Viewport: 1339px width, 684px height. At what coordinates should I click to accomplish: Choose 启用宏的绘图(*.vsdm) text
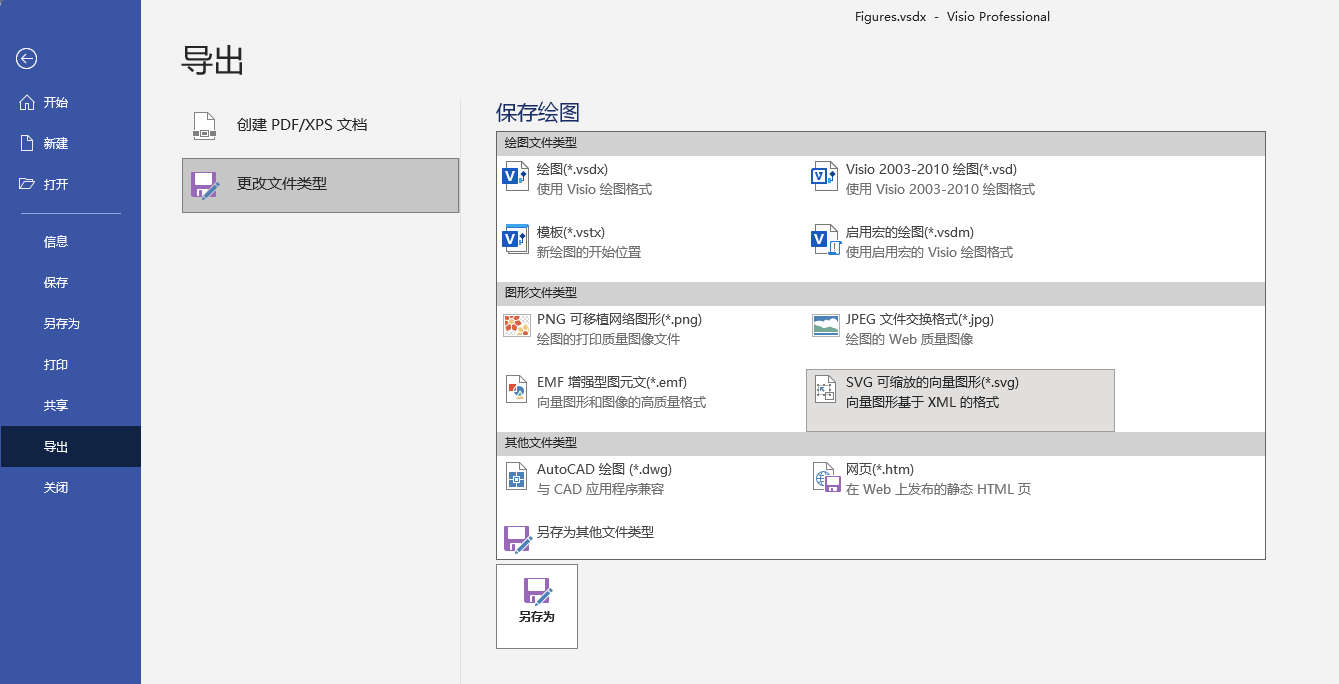(x=910, y=232)
